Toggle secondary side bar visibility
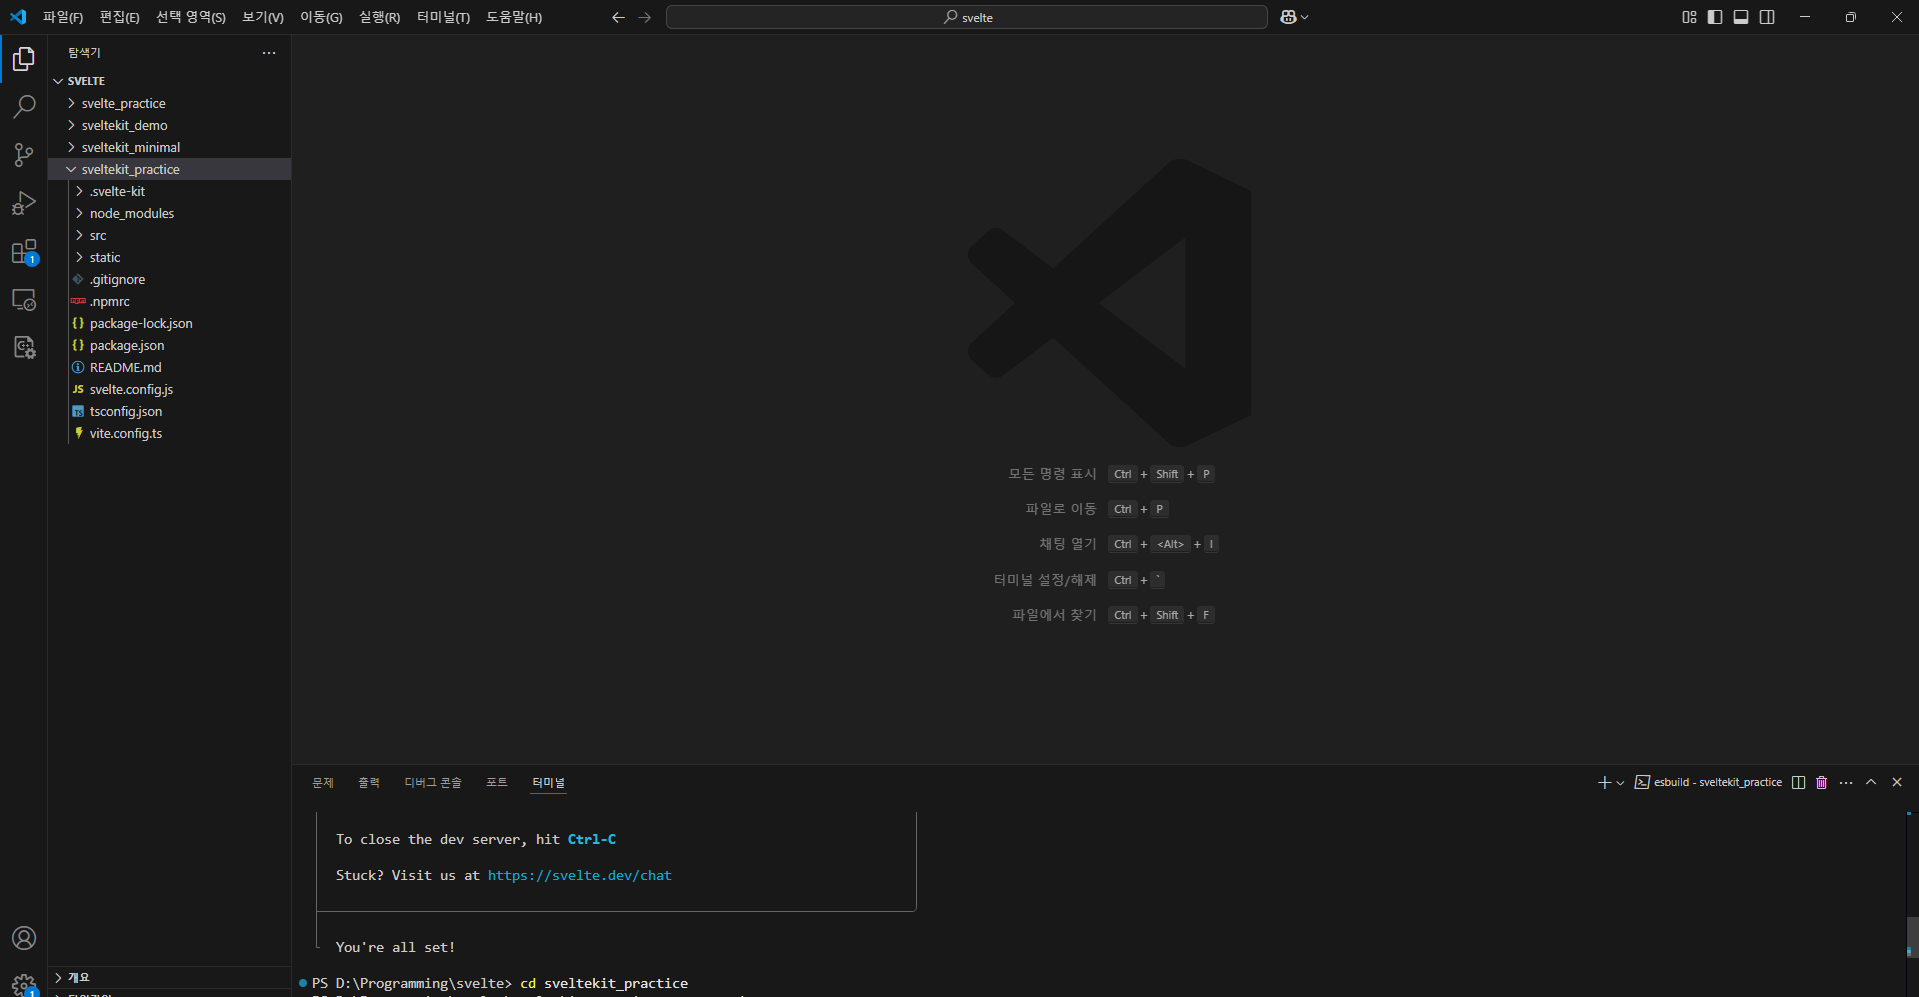 pos(1767,17)
